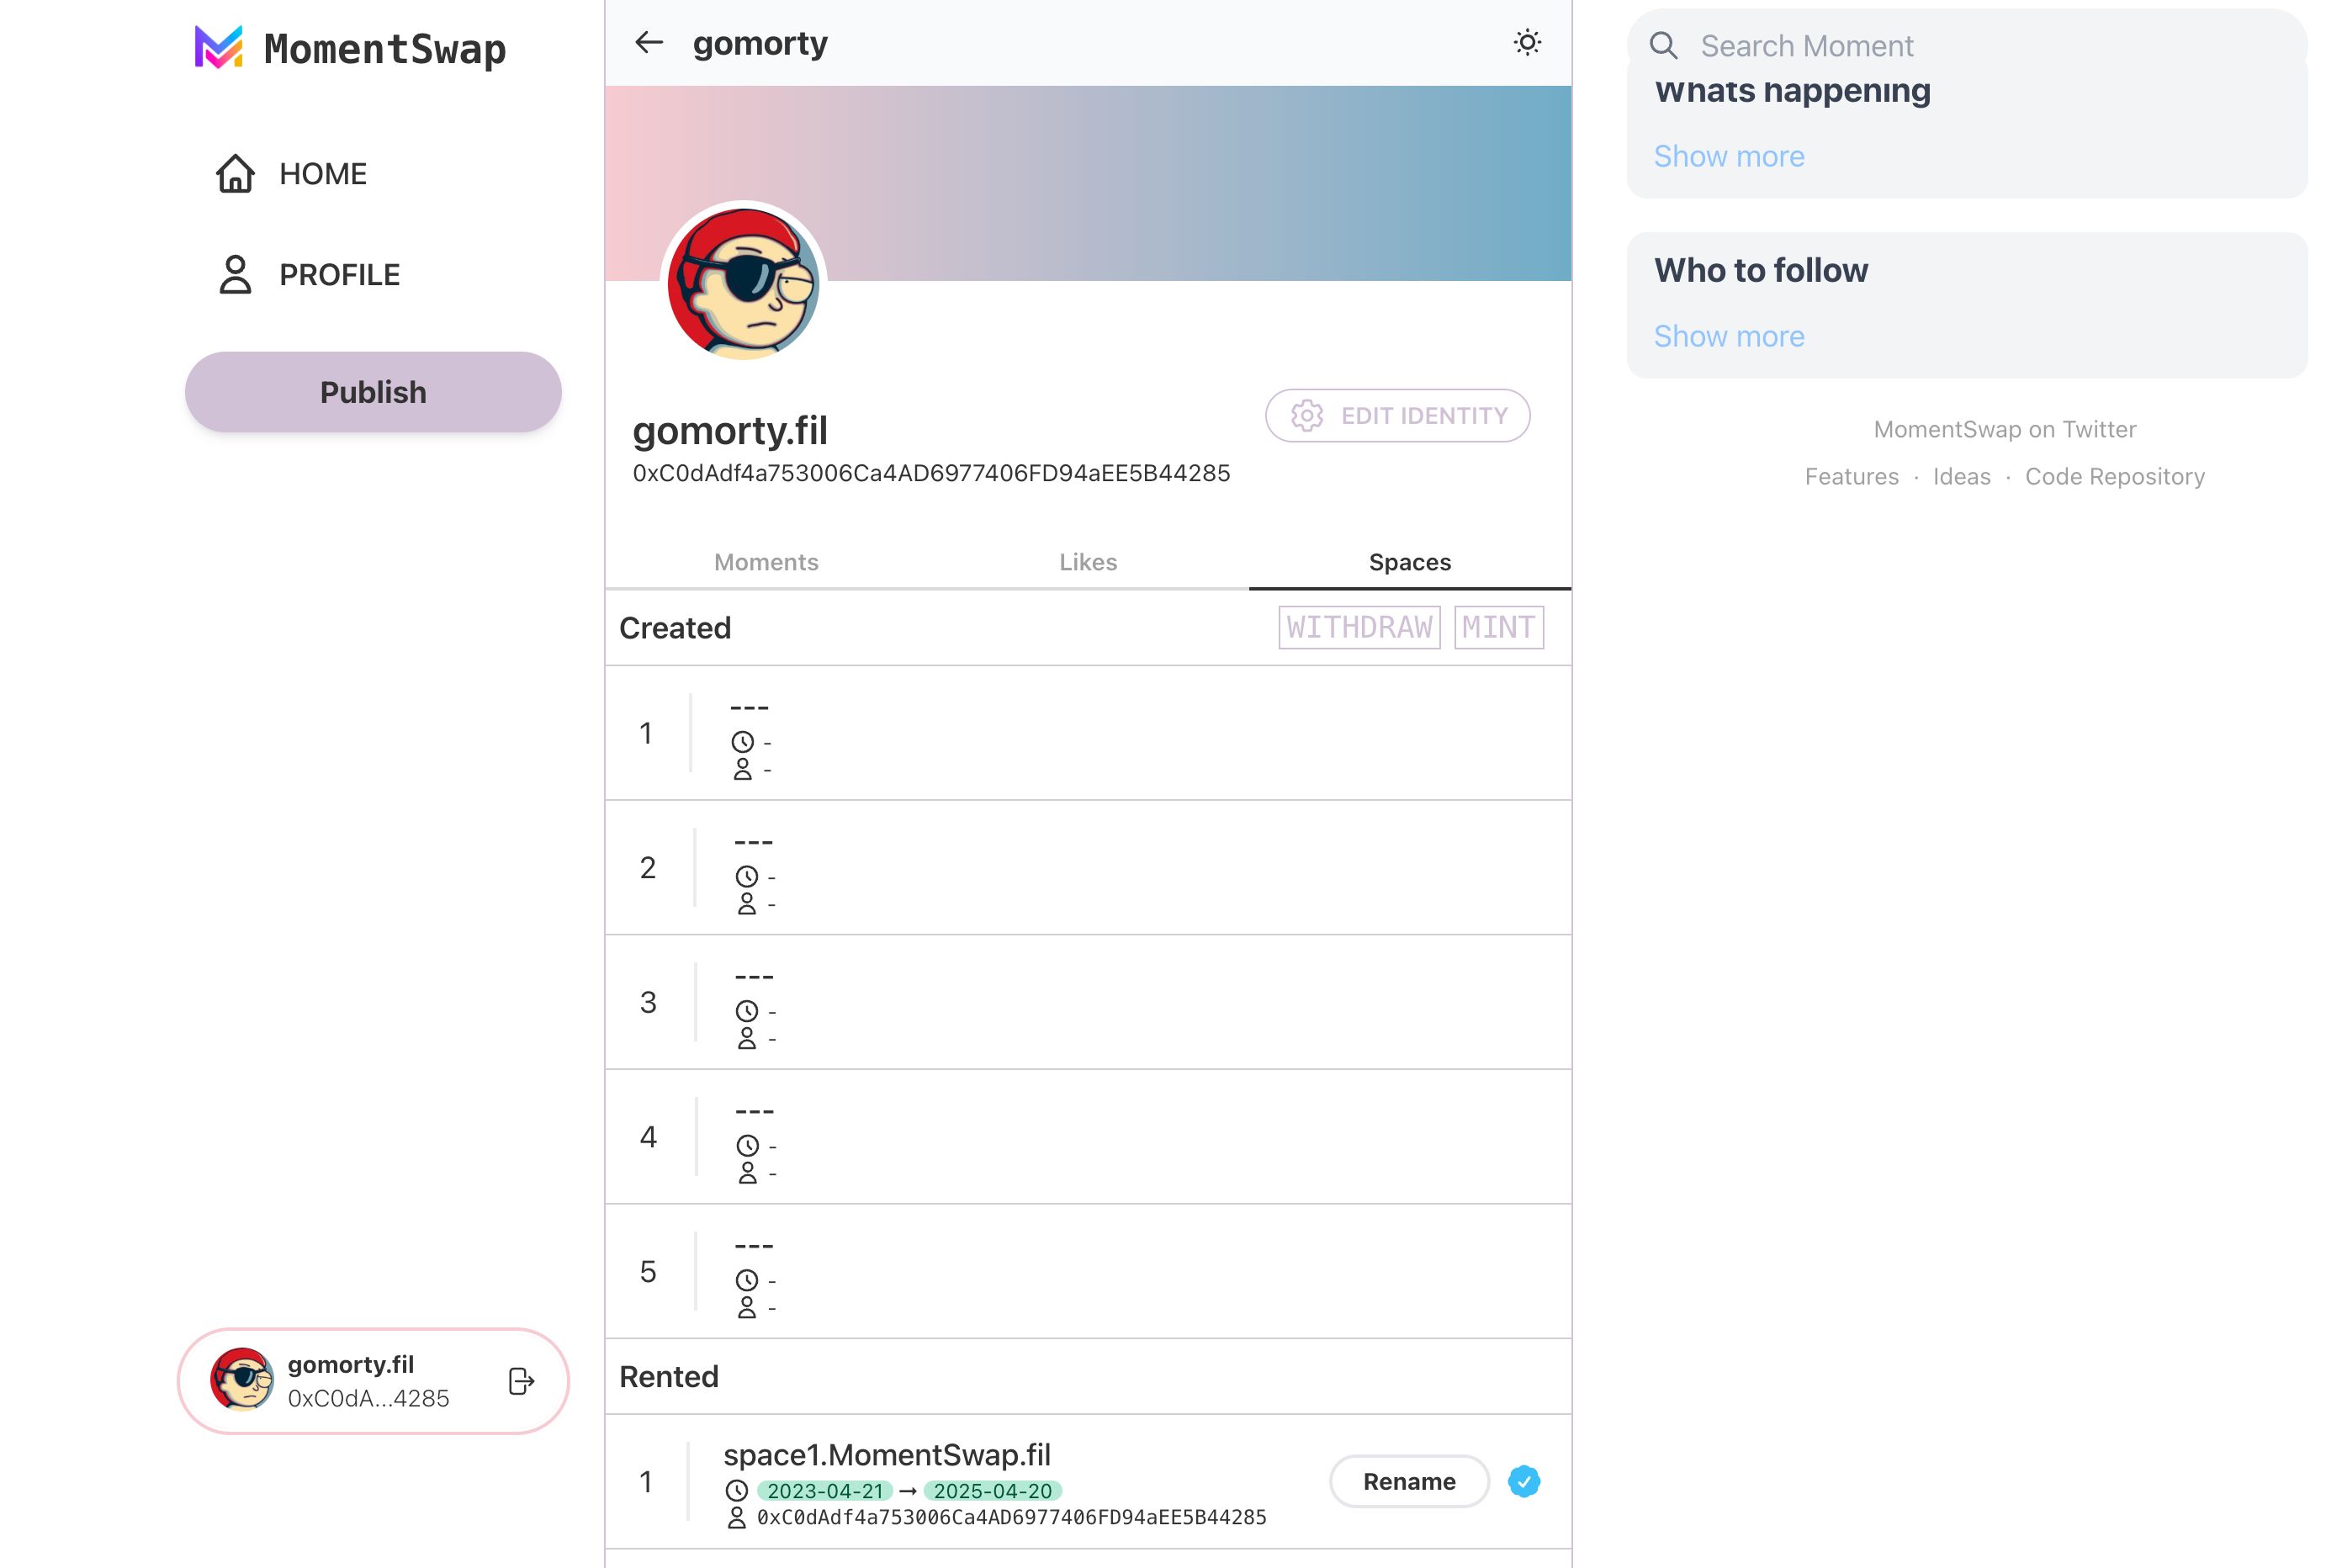Screen dimensions: 2342x1568
Task: Click the Rename button on space1.MomentSwap.fil
Action: click(1409, 1482)
